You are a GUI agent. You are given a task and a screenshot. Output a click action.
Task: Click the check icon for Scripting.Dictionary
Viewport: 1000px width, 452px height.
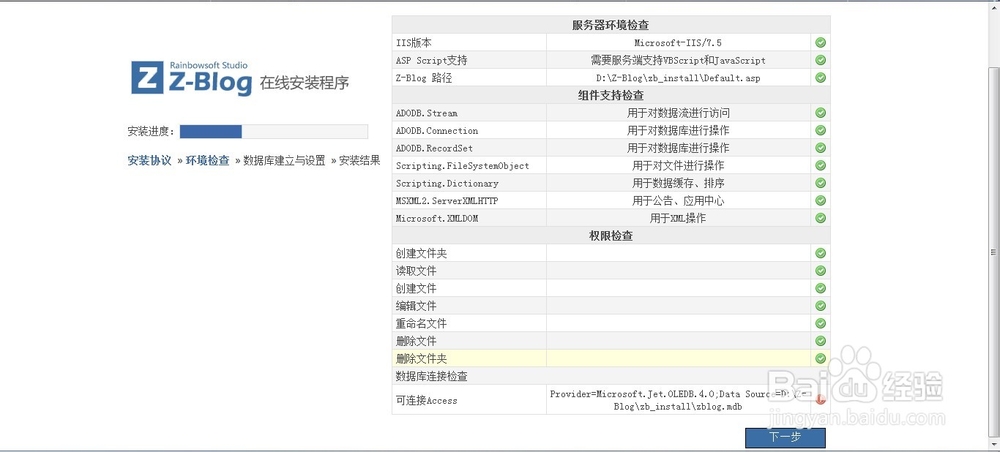(820, 183)
